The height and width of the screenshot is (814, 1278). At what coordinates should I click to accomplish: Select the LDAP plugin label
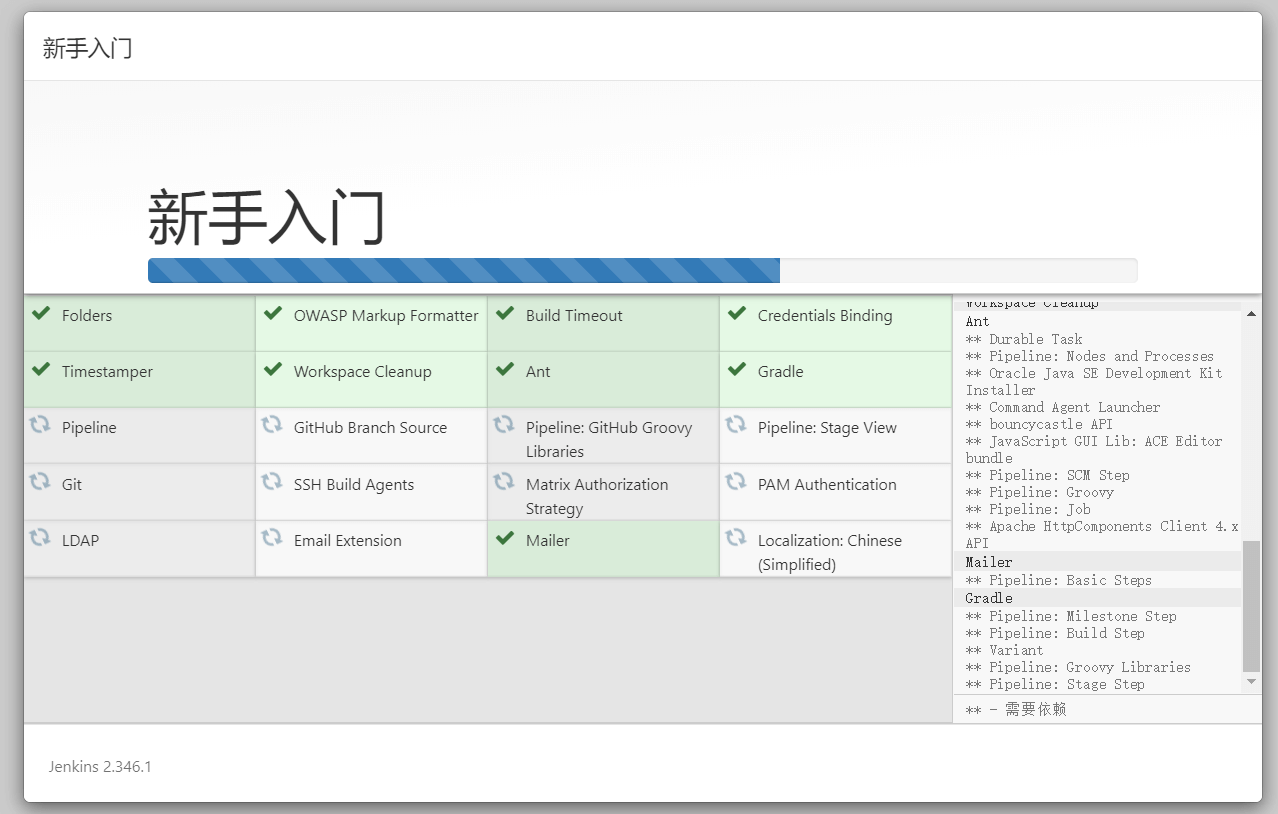[80, 541]
